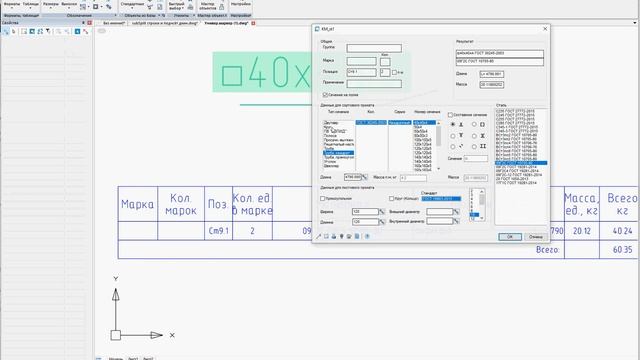Click the help icon in dialog bottom toolbar

pyautogui.click(x=367, y=236)
